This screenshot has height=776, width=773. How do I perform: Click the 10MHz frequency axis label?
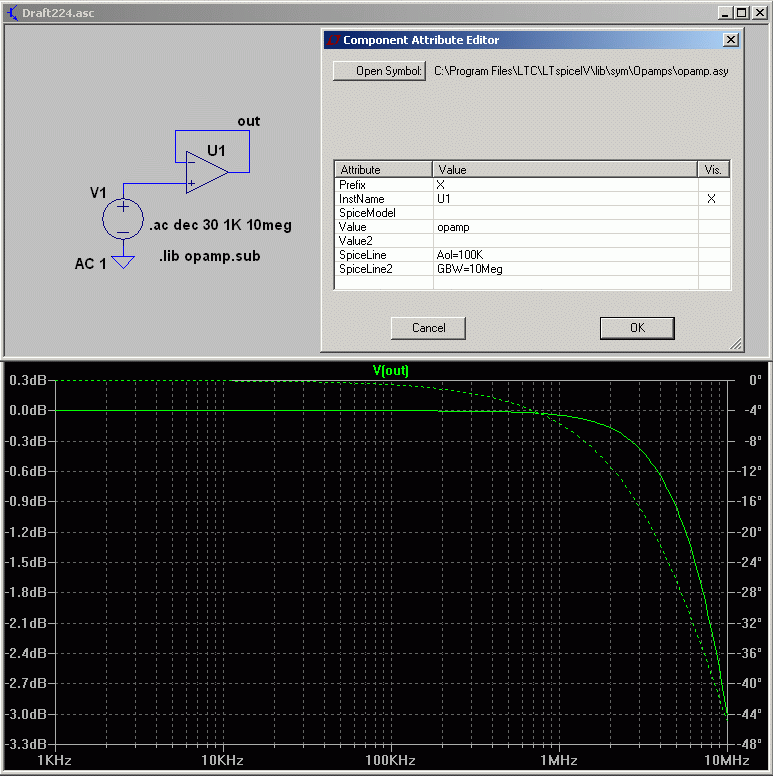click(x=726, y=760)
